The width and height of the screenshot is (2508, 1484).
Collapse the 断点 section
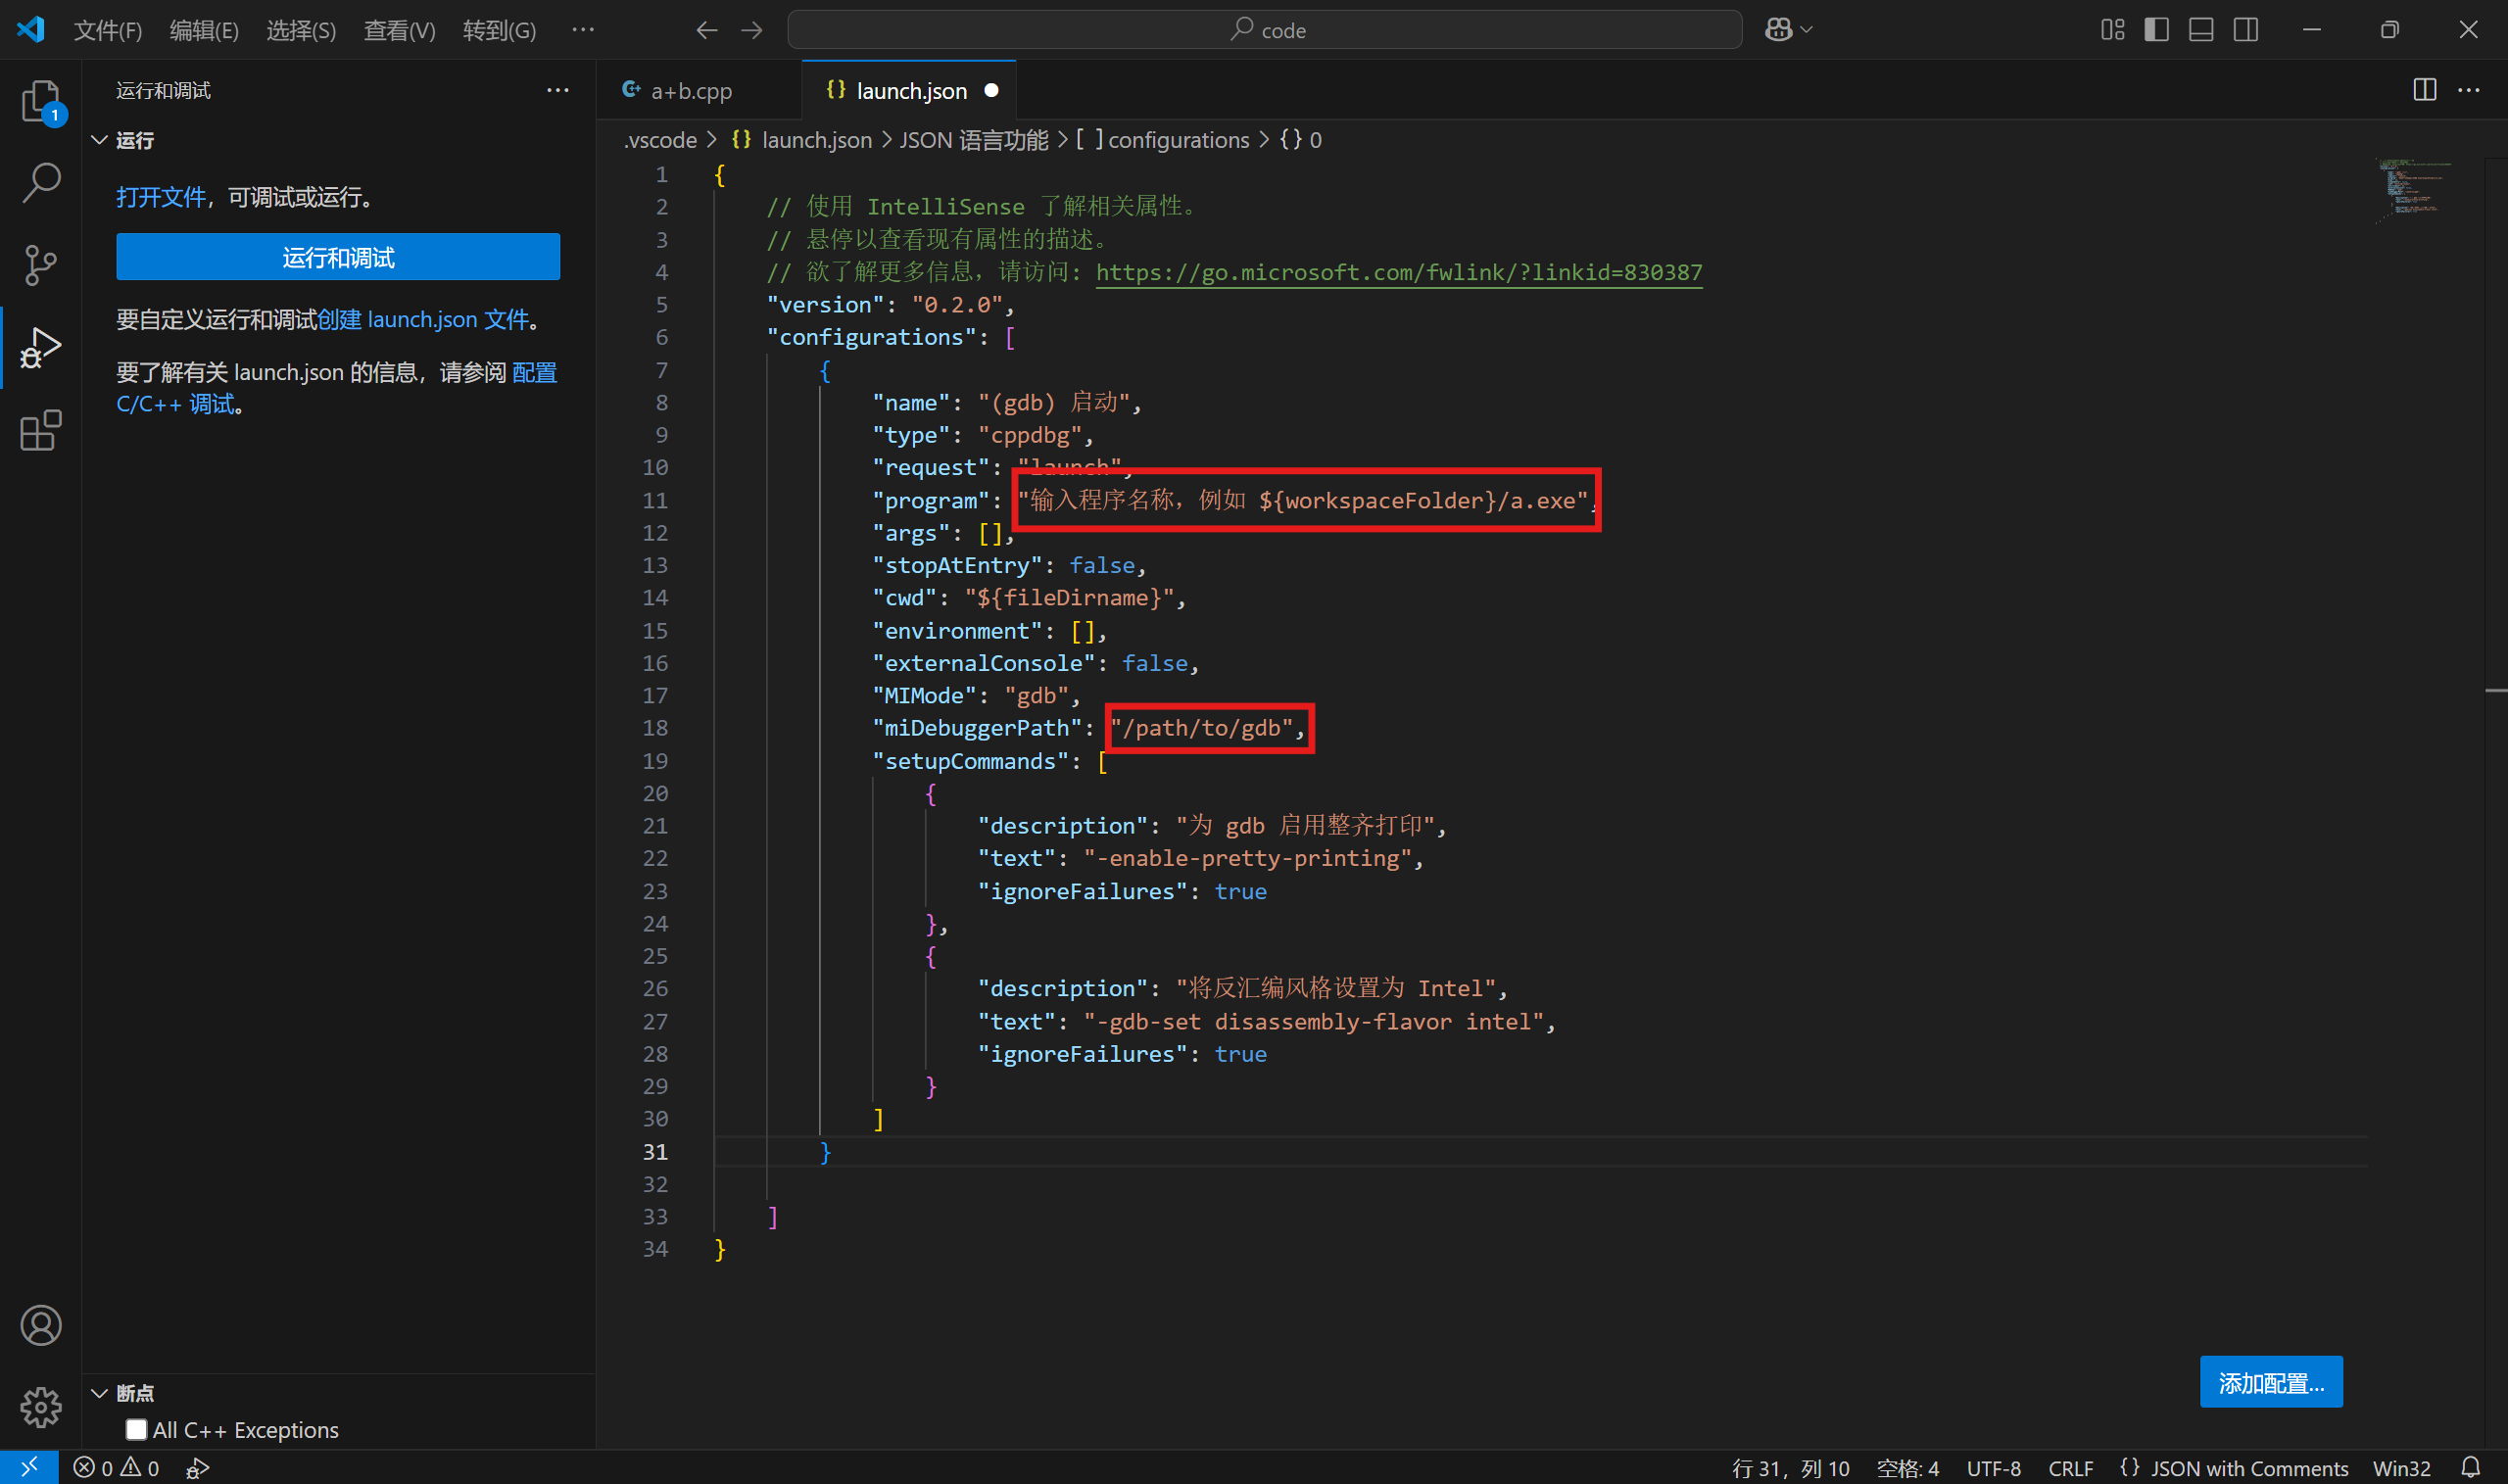(x=100, y=1393)
